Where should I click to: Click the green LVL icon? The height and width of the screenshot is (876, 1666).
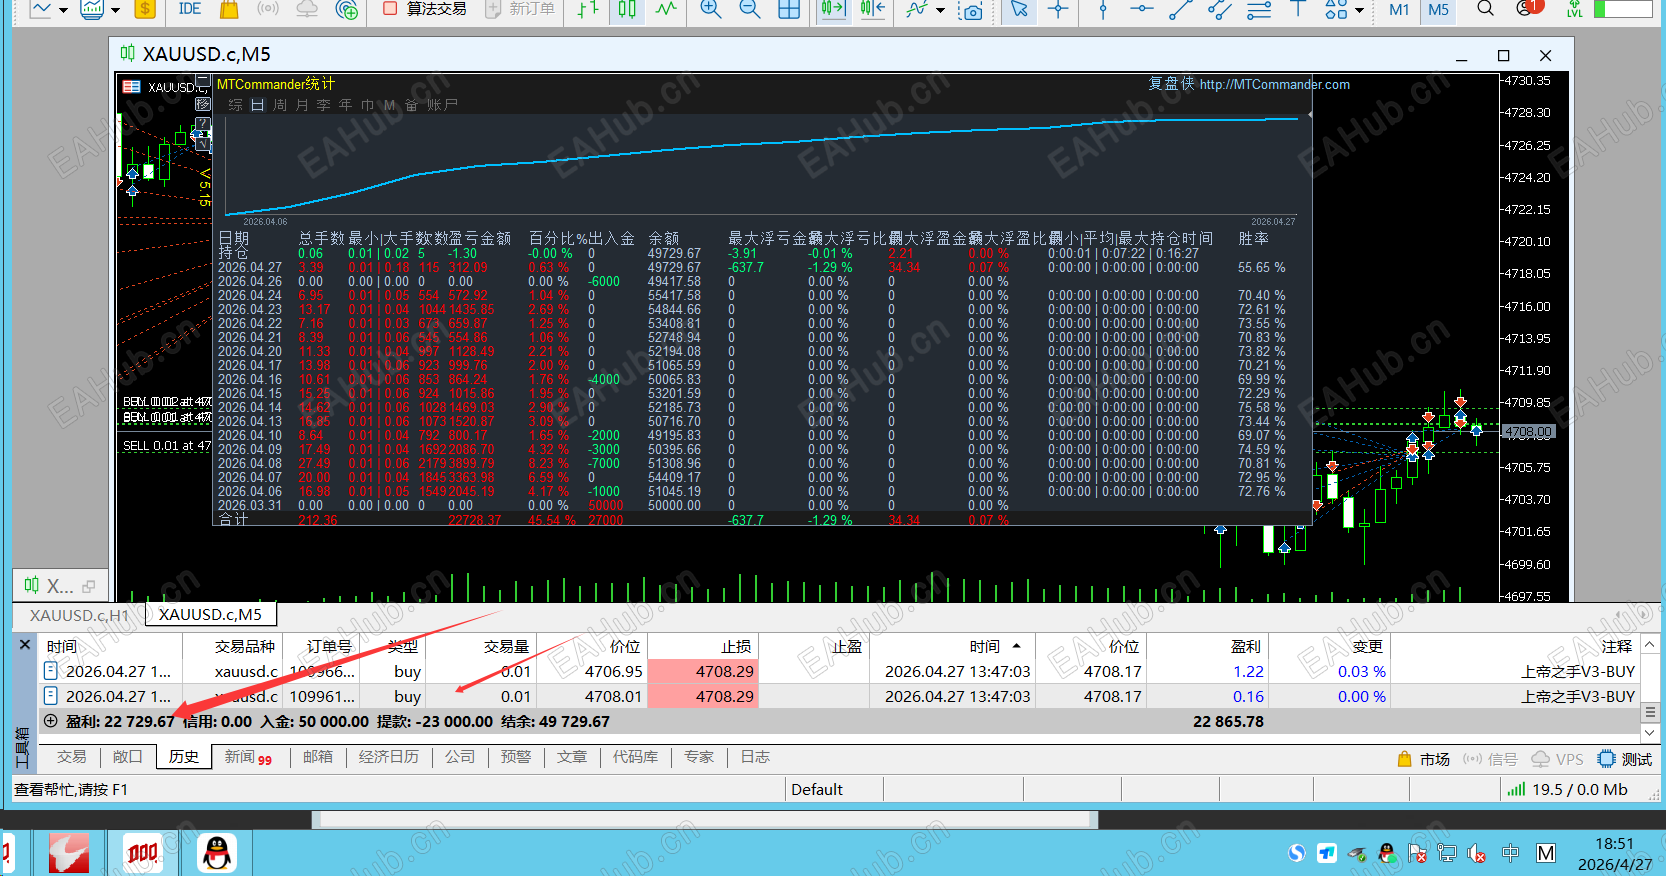coord(1575,9)
